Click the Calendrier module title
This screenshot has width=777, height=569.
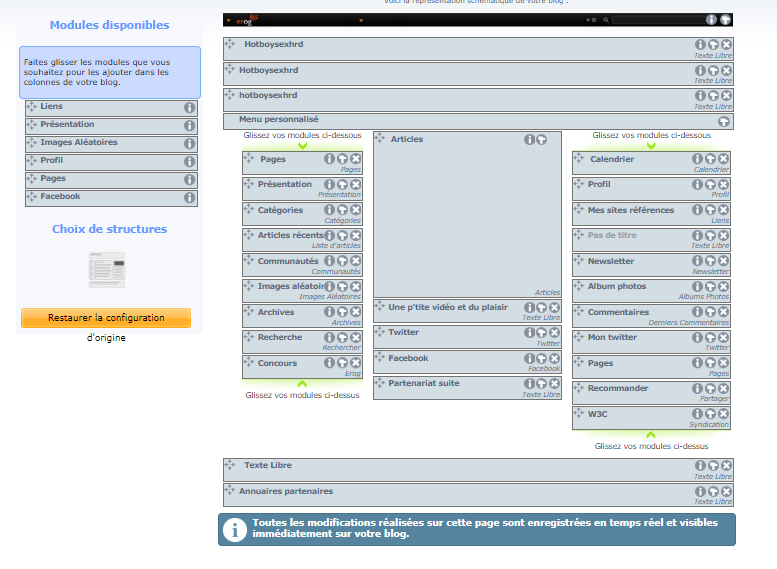click(x=612, y=159)
